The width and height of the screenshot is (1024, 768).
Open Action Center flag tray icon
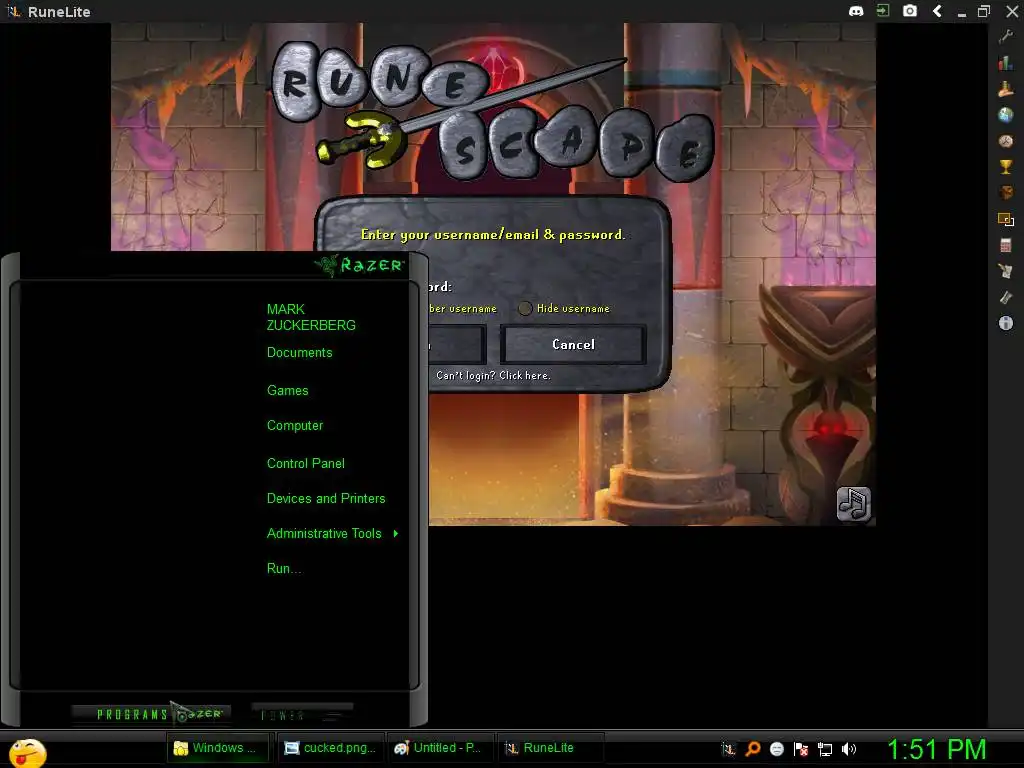tap(801, 749)
